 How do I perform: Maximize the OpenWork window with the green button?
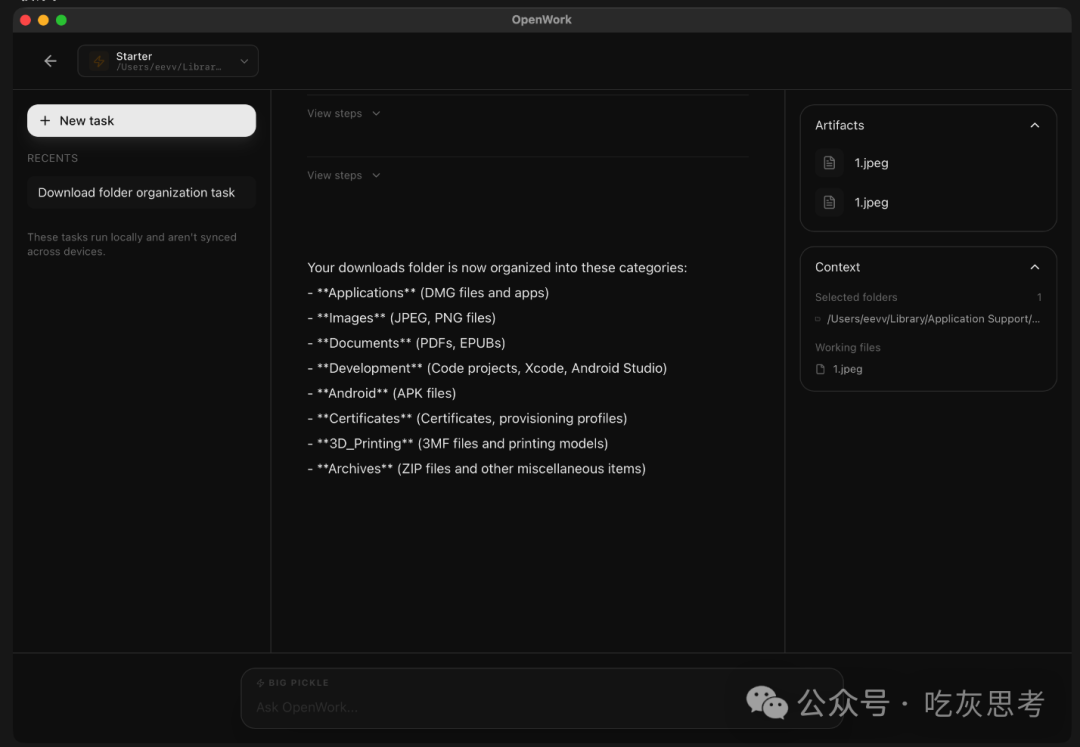61,20
